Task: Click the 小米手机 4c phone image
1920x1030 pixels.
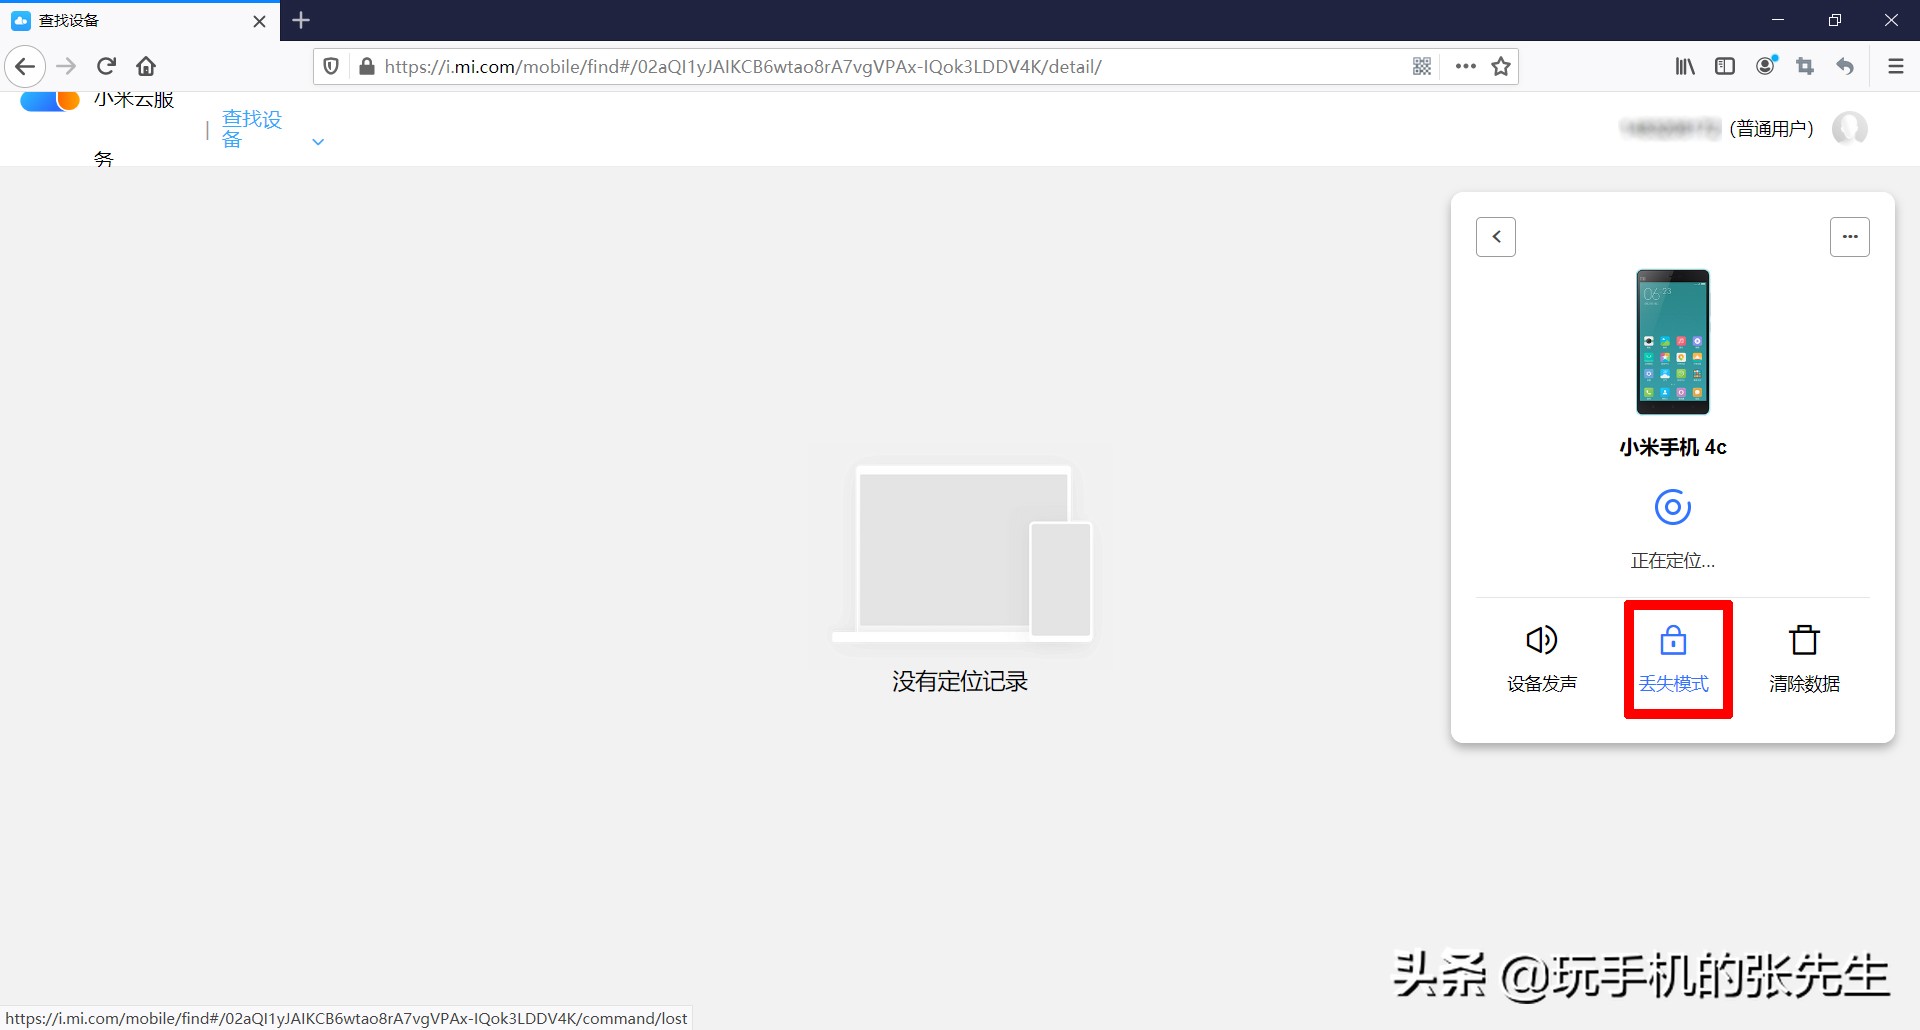Action: click(x=1673, y=342)
